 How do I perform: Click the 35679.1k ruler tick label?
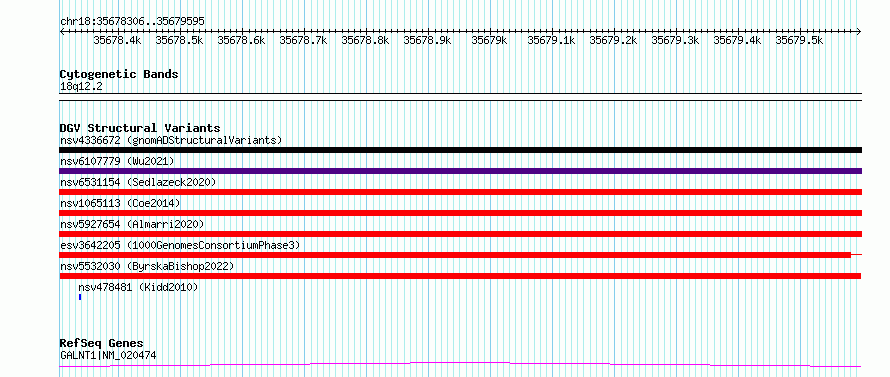[551, 40]
